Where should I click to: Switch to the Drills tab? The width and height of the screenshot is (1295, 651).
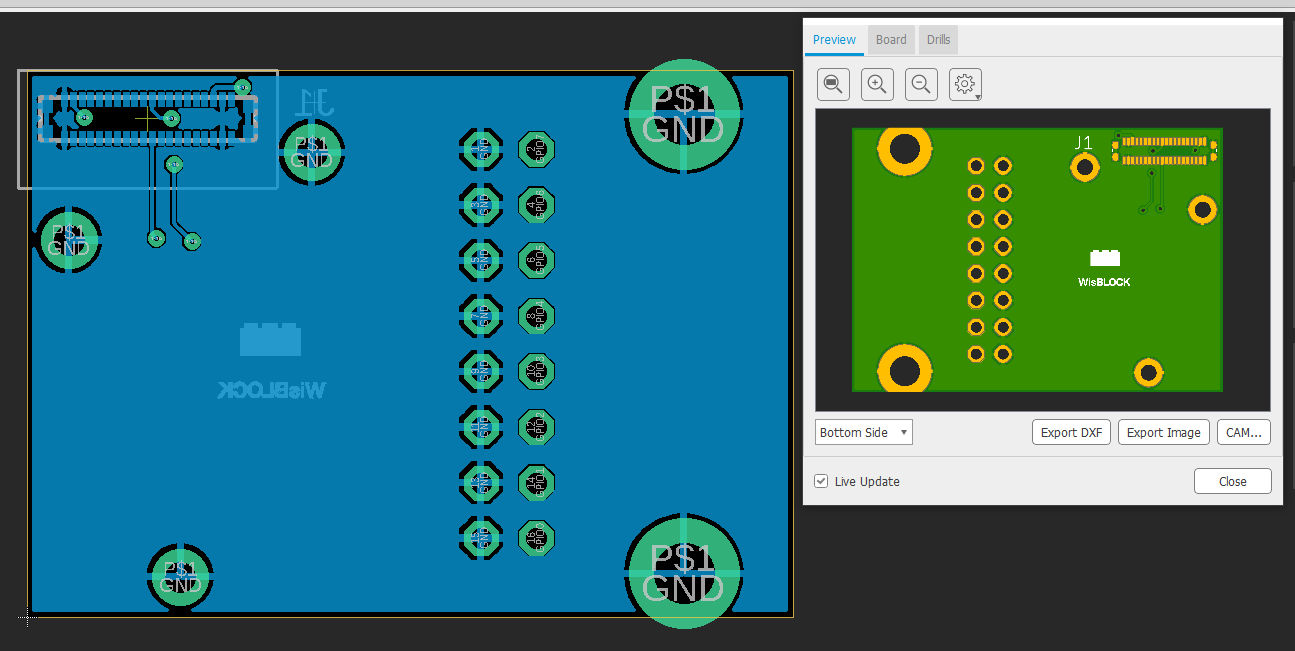pos(938,39)
